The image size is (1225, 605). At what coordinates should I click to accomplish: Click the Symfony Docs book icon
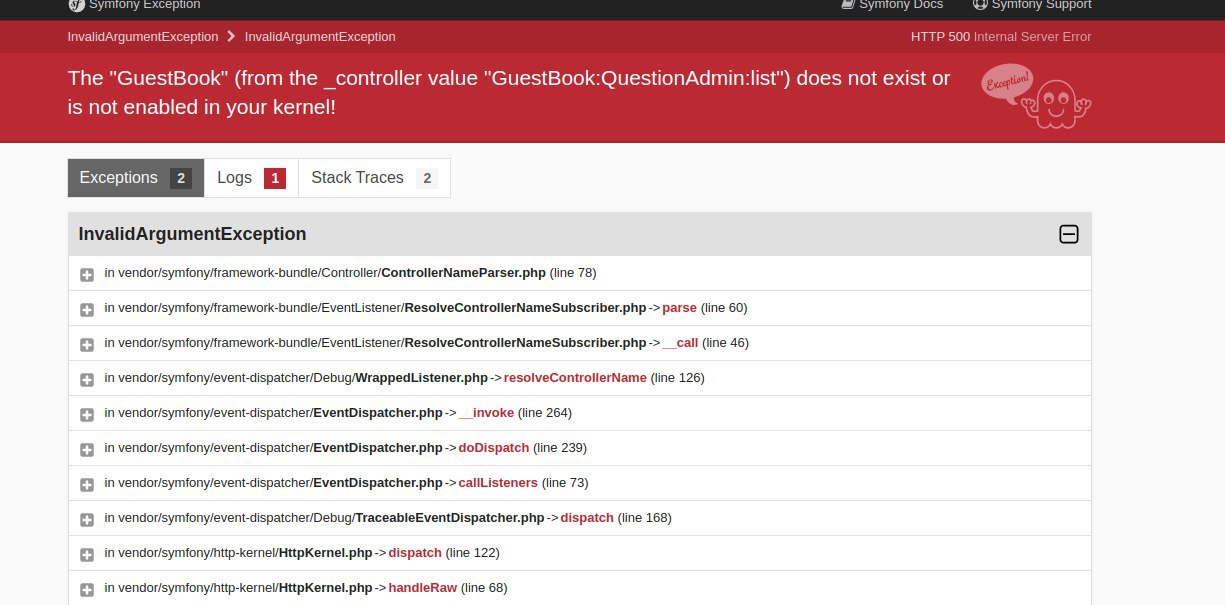click(848, 4)
